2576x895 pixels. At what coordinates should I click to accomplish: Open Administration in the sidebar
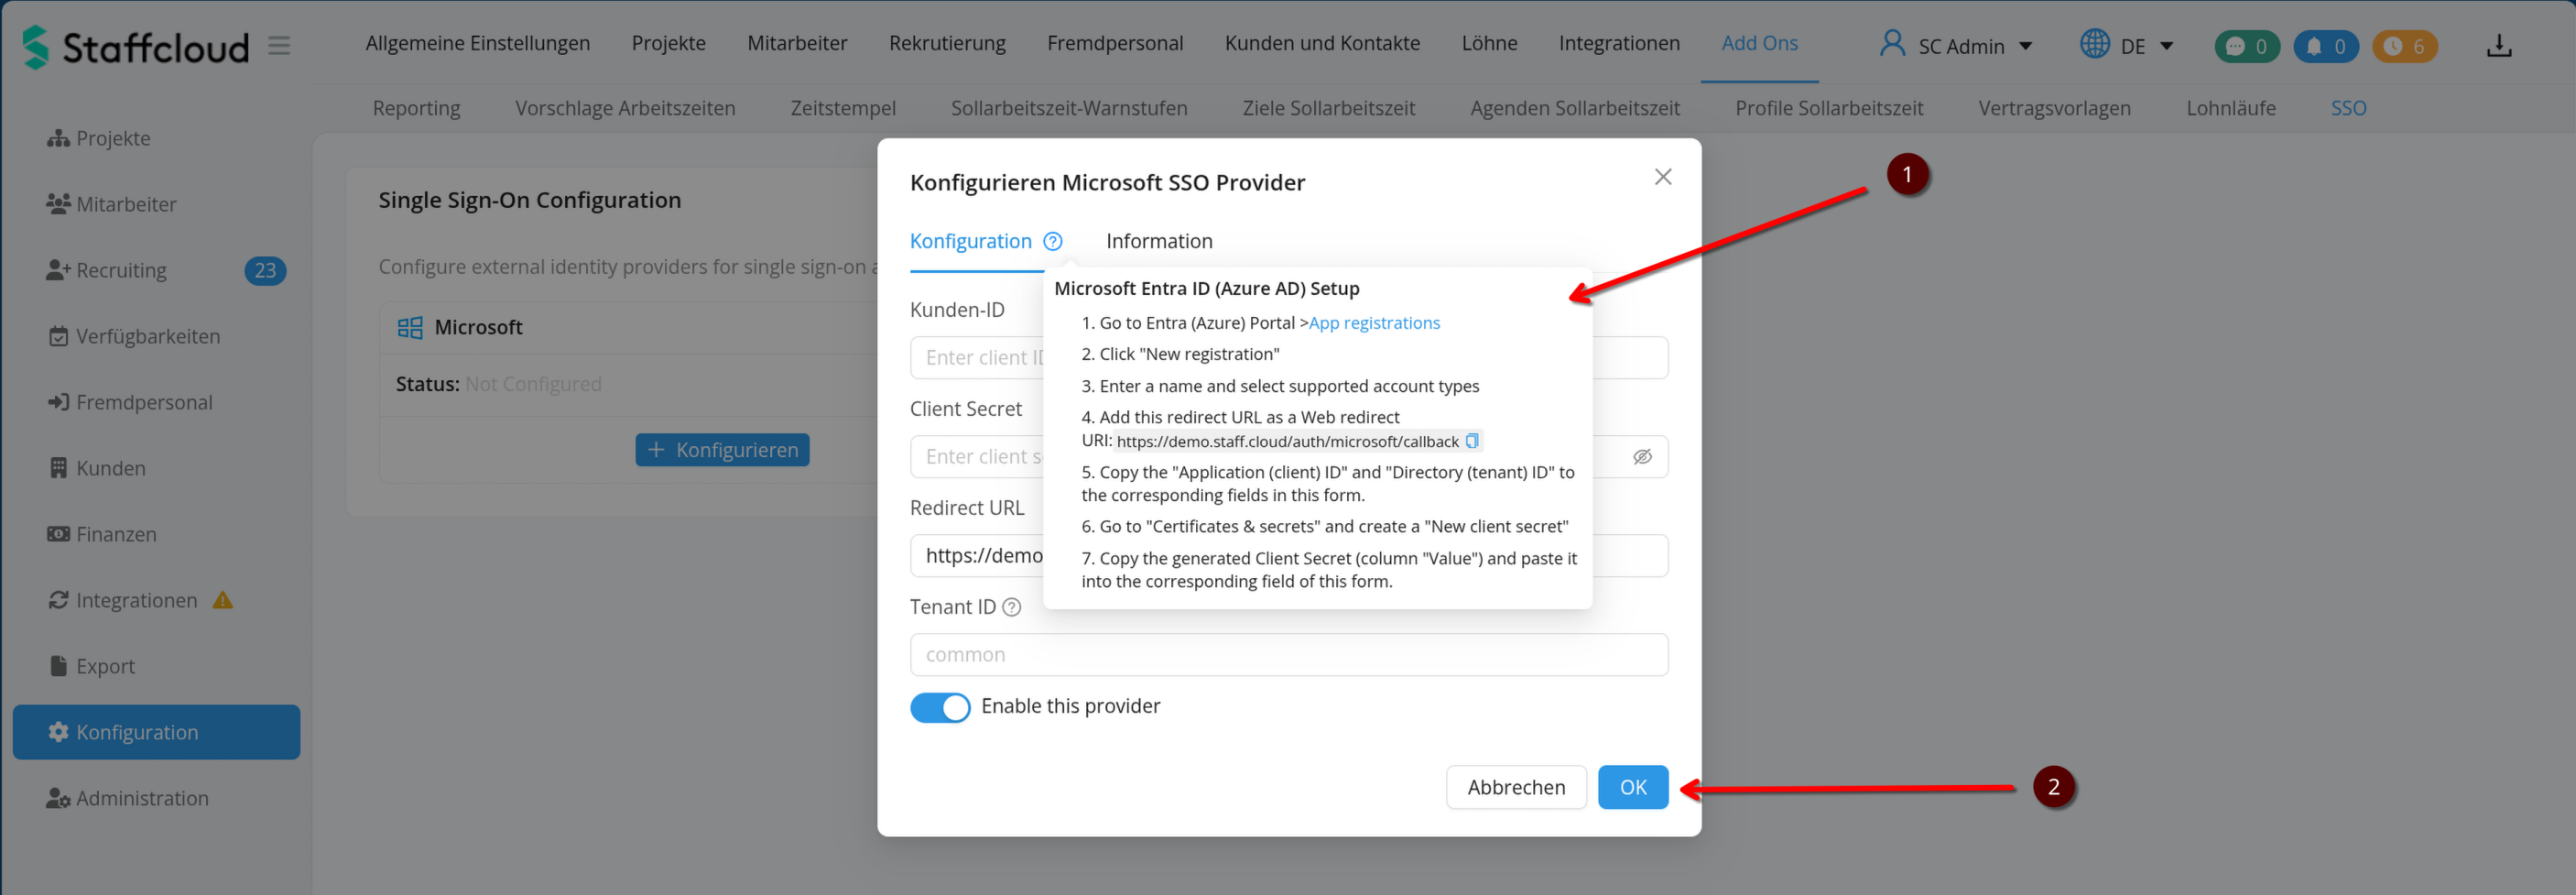(156, 798)
